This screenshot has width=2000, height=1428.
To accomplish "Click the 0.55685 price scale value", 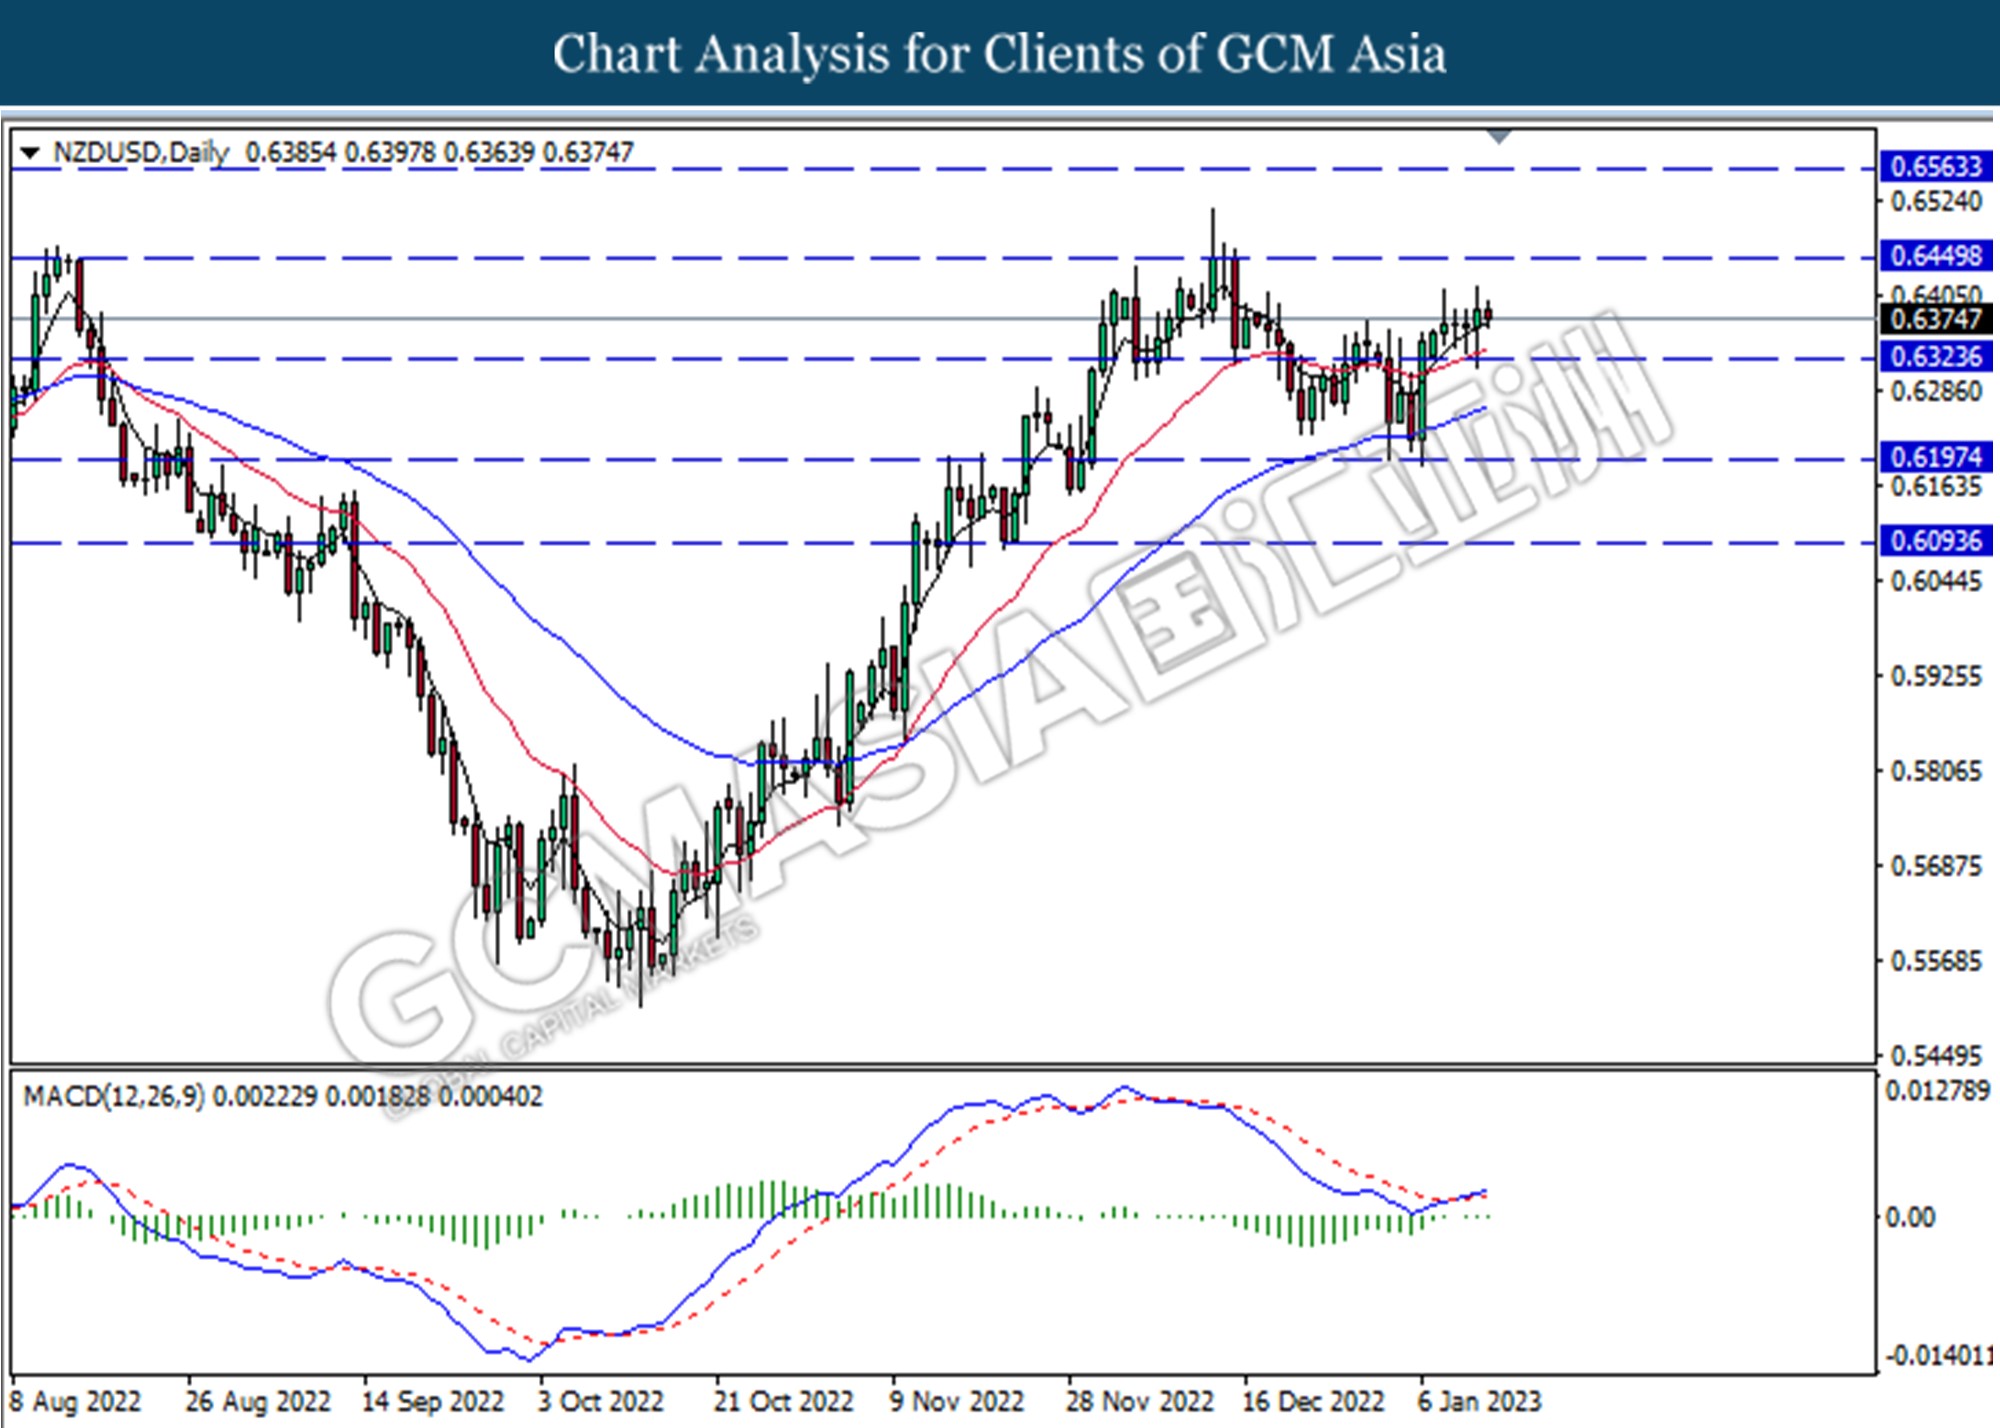I will click(1936, 961).
